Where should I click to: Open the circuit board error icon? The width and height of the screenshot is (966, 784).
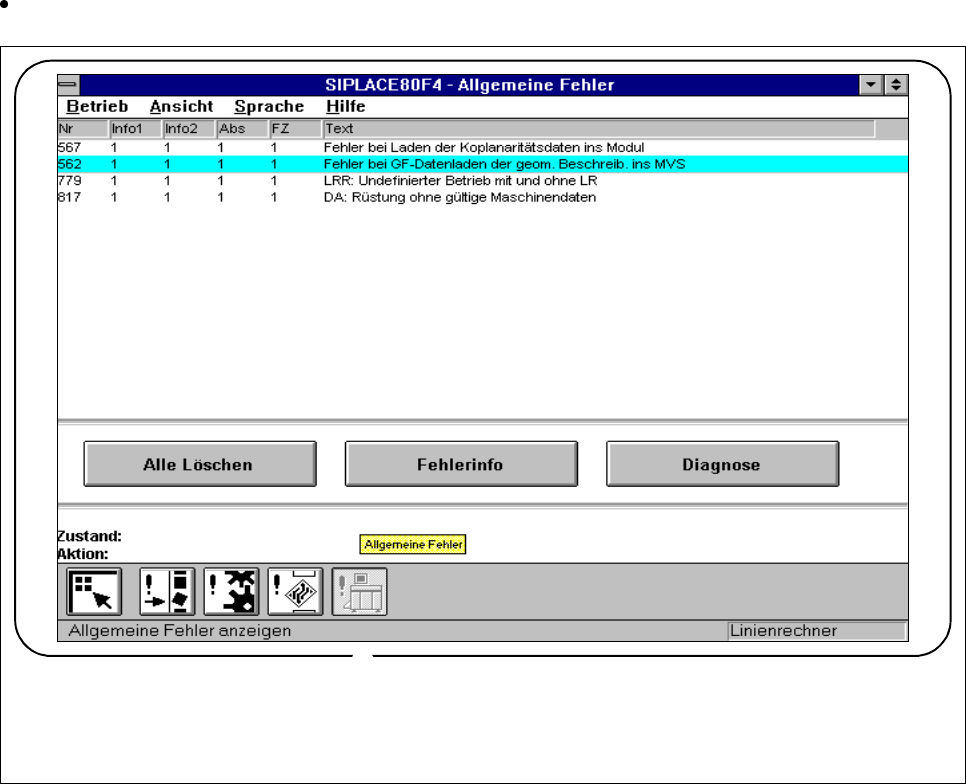(x=295, y=592)
